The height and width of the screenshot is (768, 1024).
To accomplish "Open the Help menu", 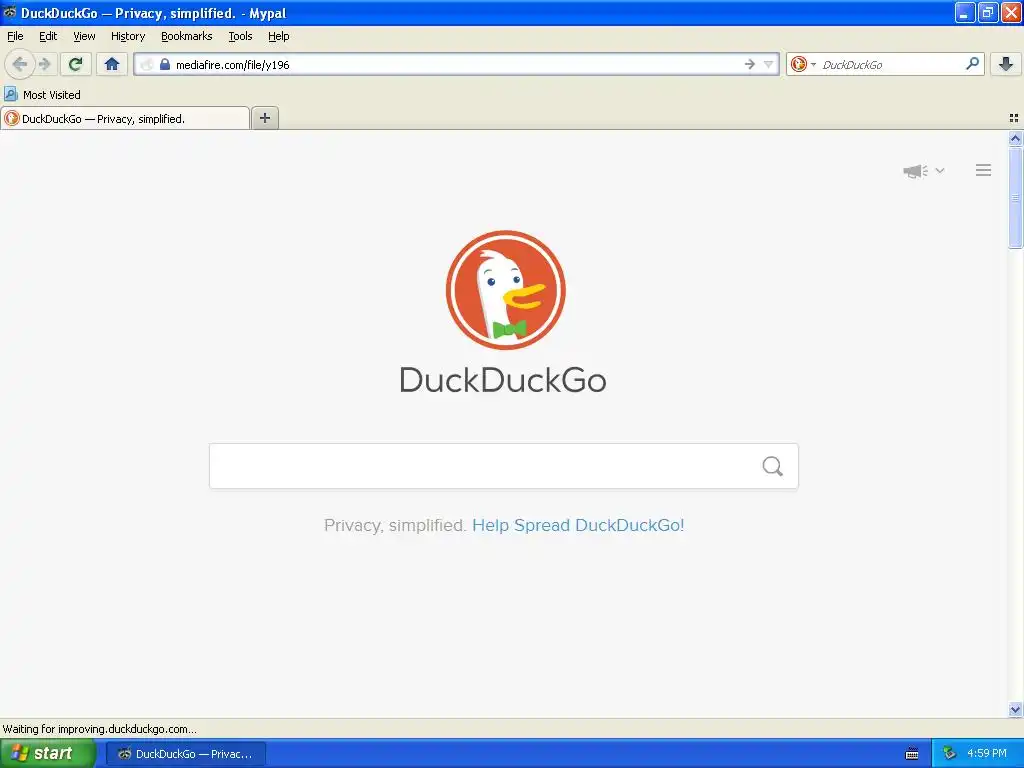I will point(279,36).
